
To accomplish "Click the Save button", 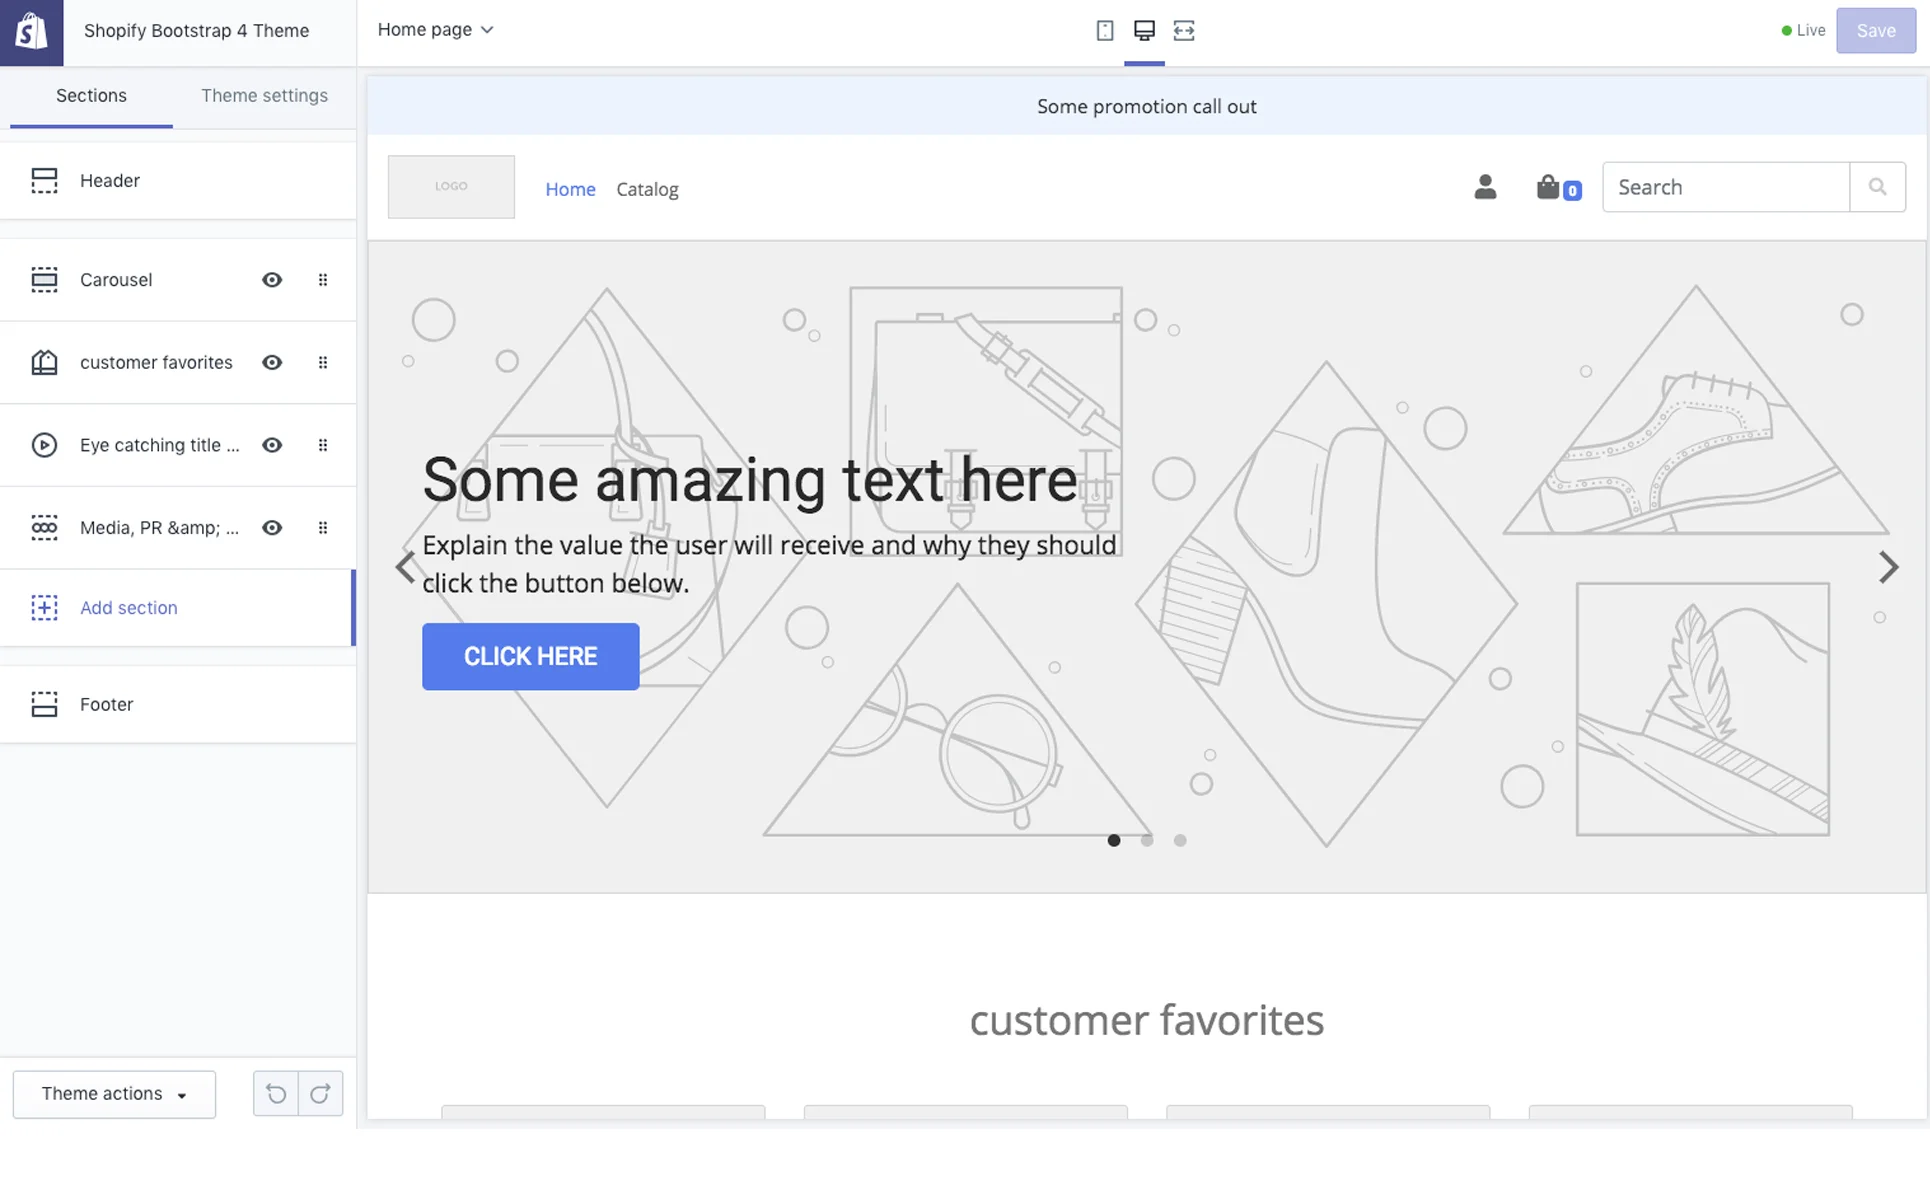I will point(1875,30).
